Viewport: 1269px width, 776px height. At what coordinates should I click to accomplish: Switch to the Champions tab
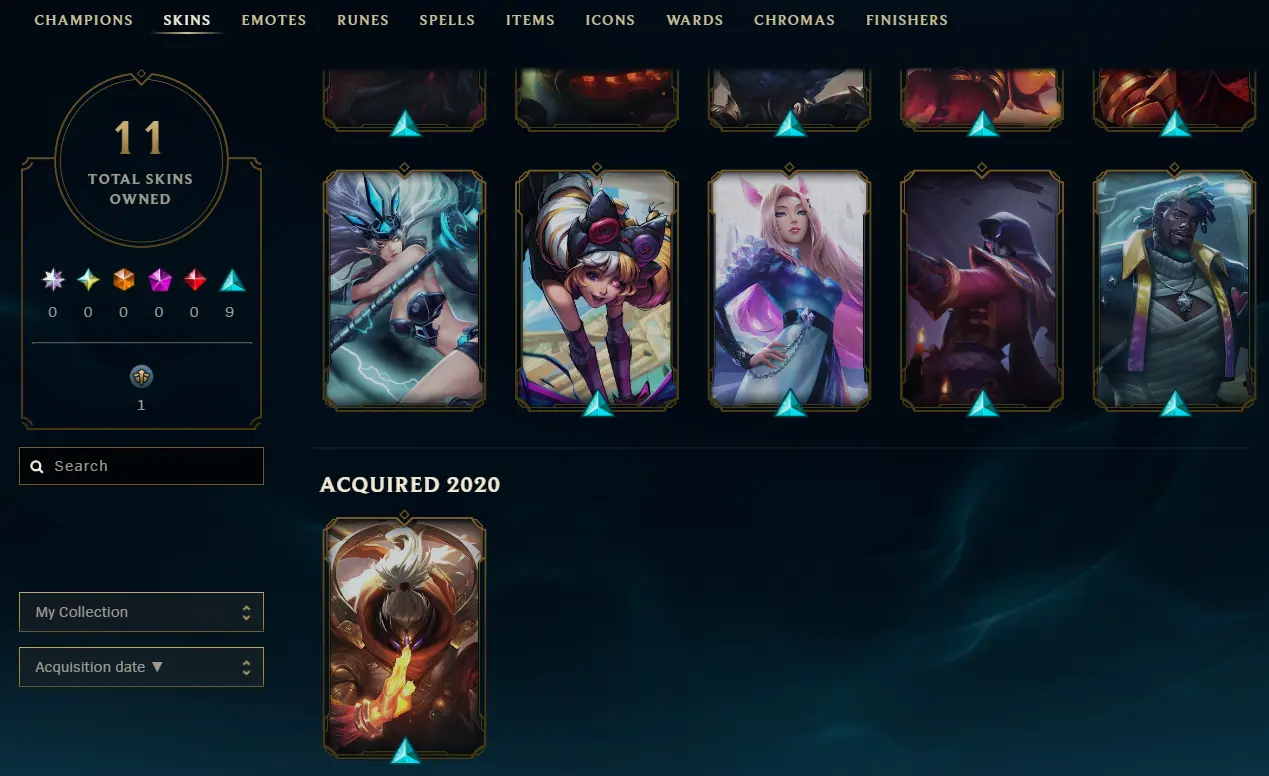(83, 20)
